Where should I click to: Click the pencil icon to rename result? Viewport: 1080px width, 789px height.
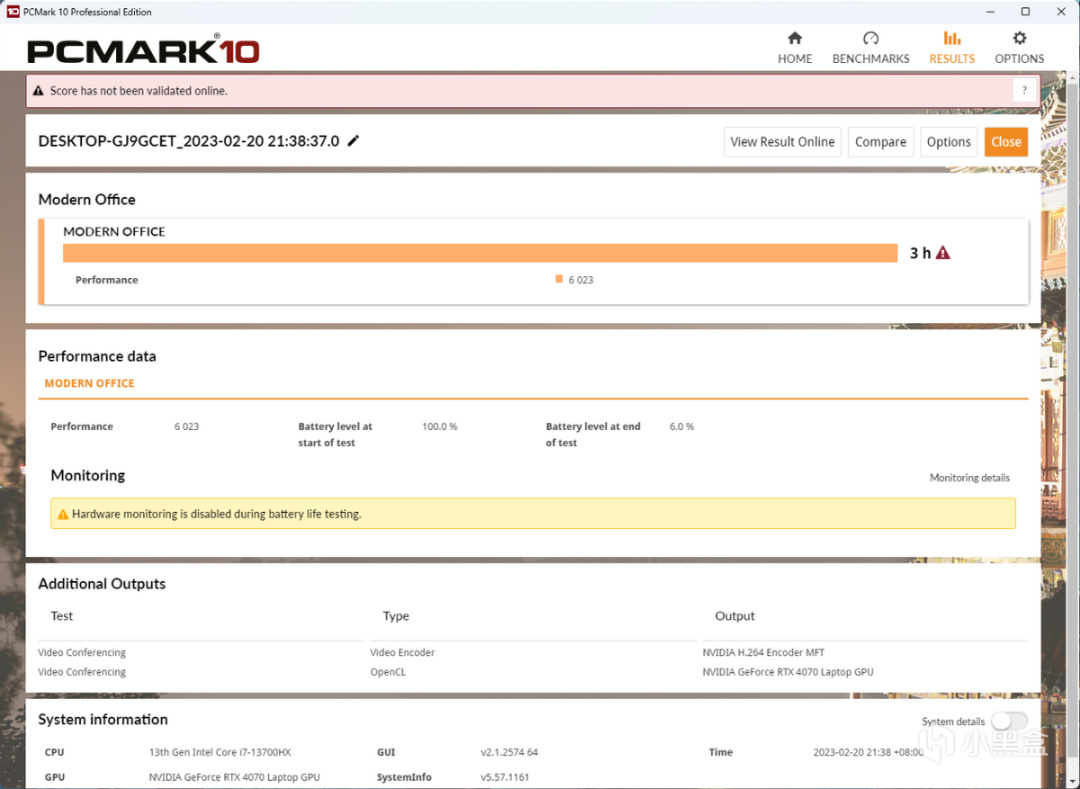point(353,141)
